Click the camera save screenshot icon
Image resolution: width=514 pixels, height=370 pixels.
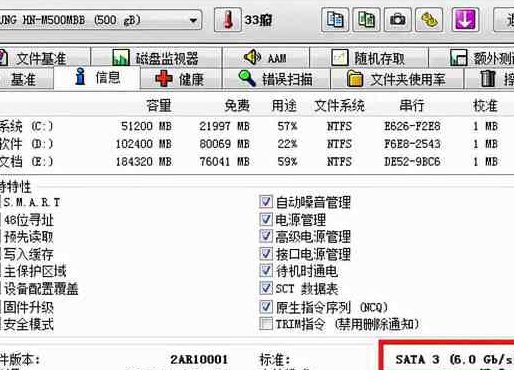pos(397,20)
